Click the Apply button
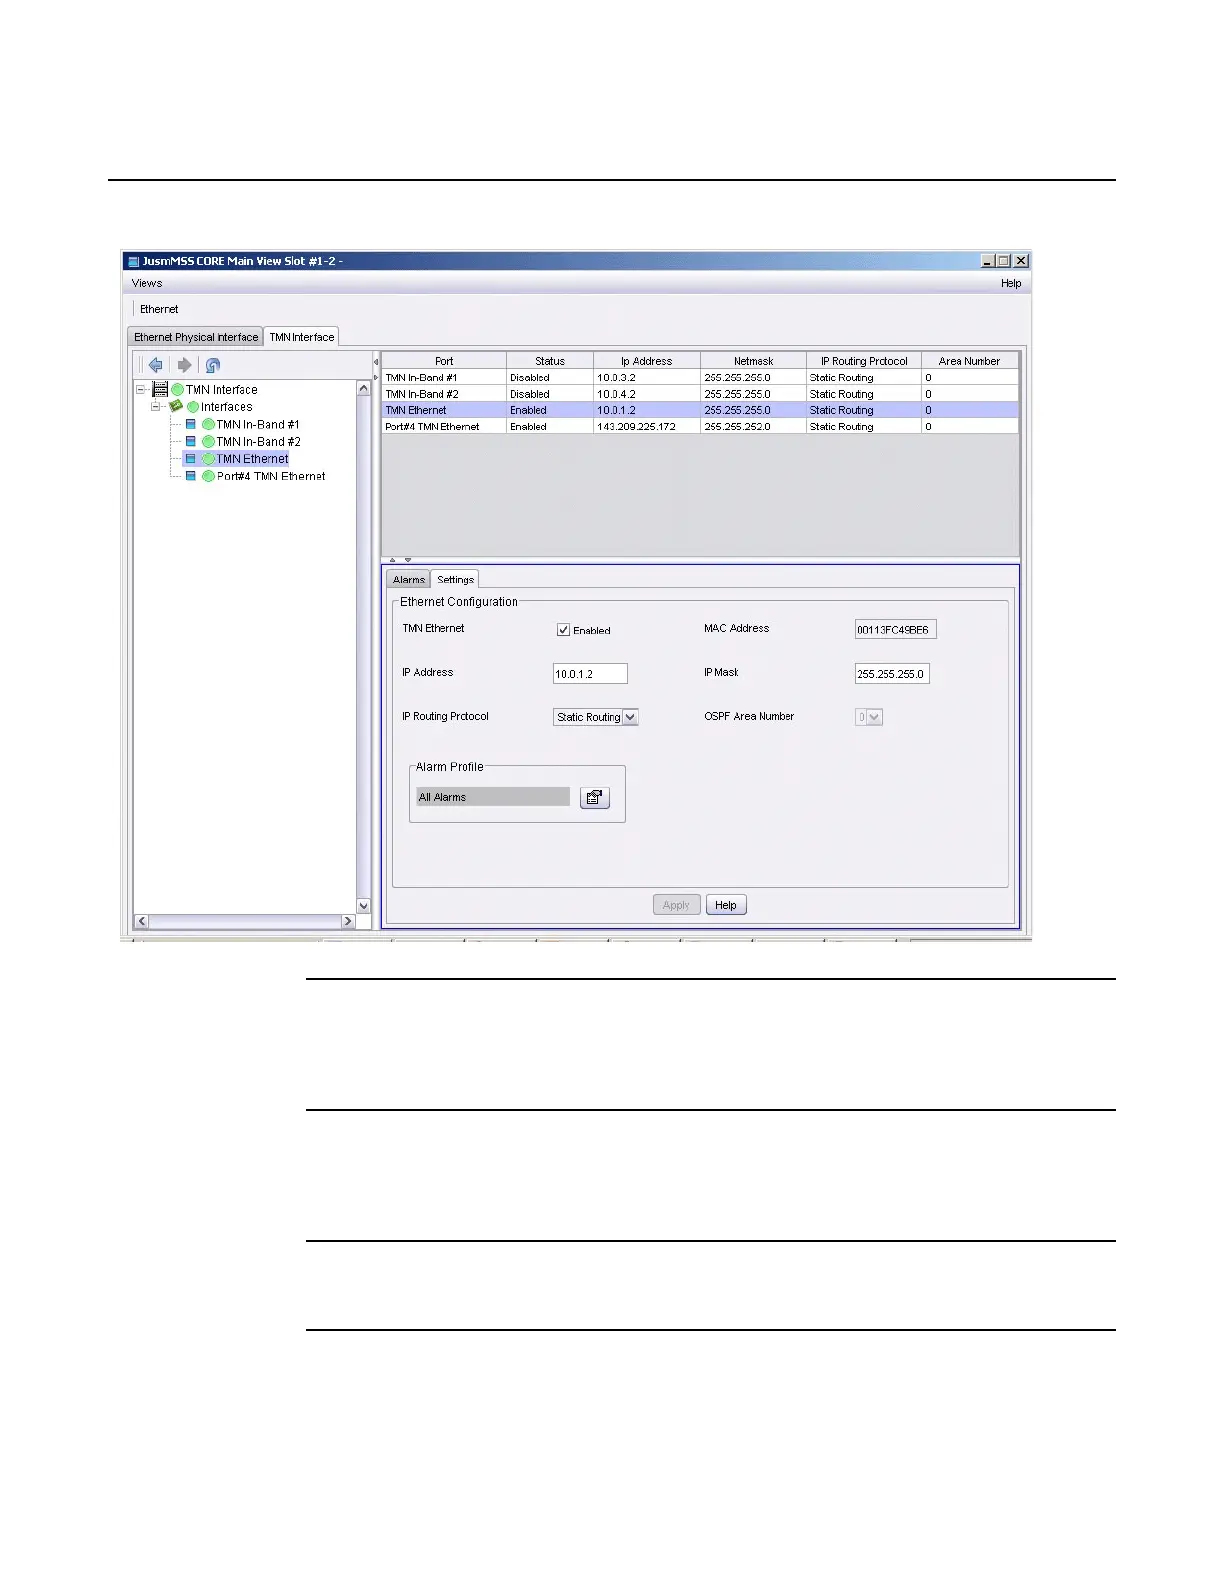This screenshot has height=1584, width=1224. (676, 905)
